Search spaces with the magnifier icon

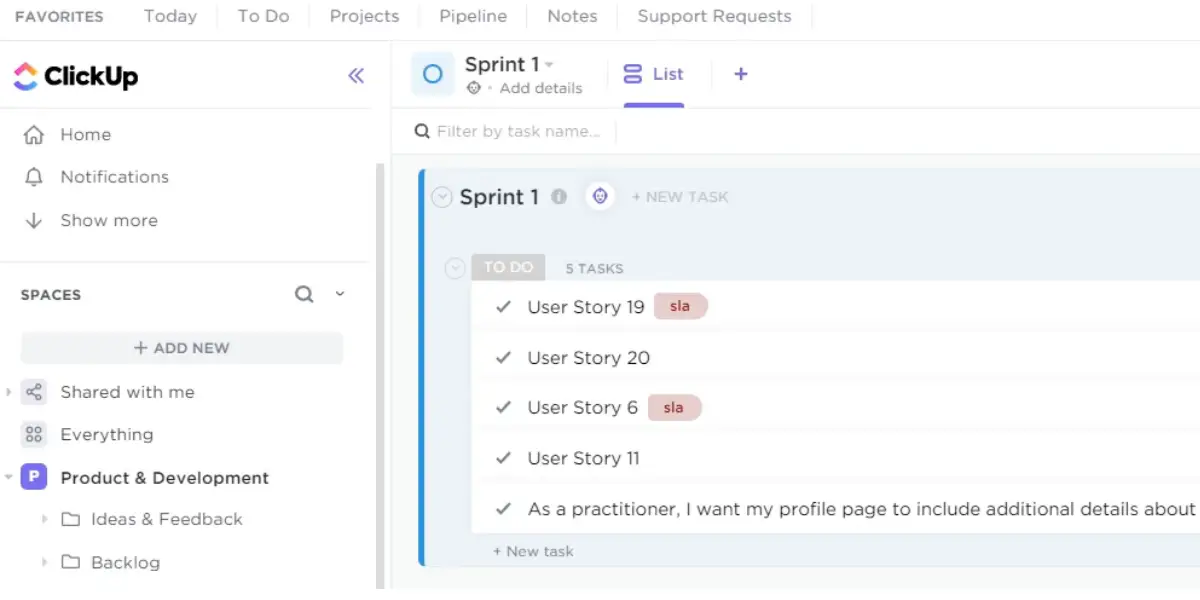[304, 294]
